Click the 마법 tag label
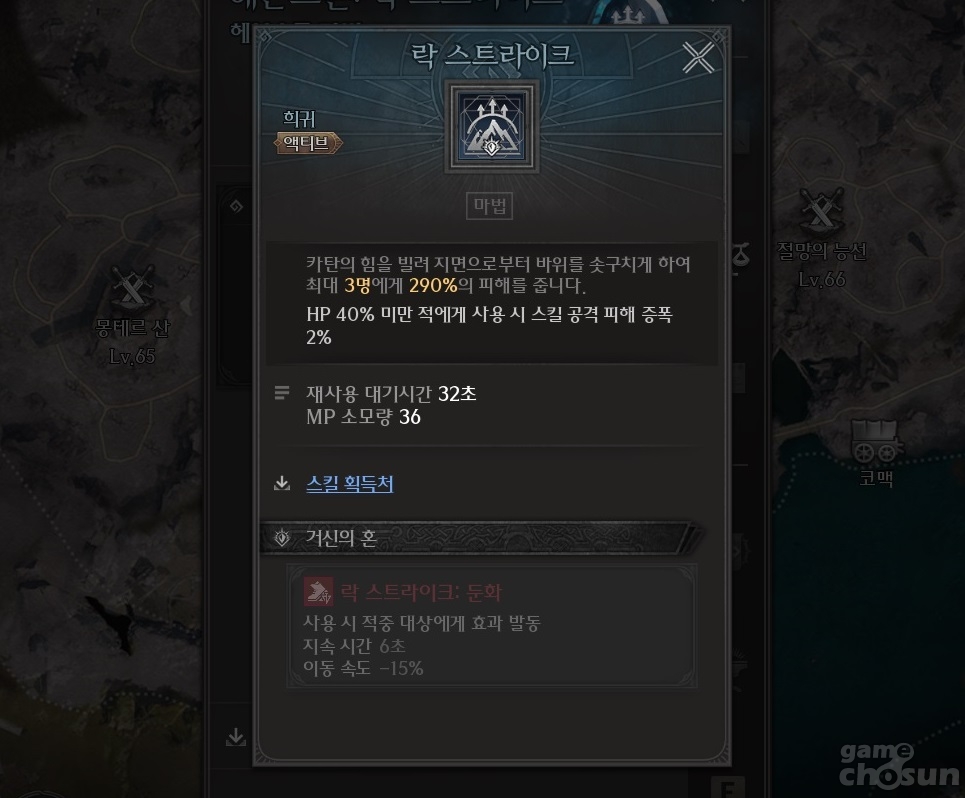Screen dimensions: 965x798 click(490, 206)
